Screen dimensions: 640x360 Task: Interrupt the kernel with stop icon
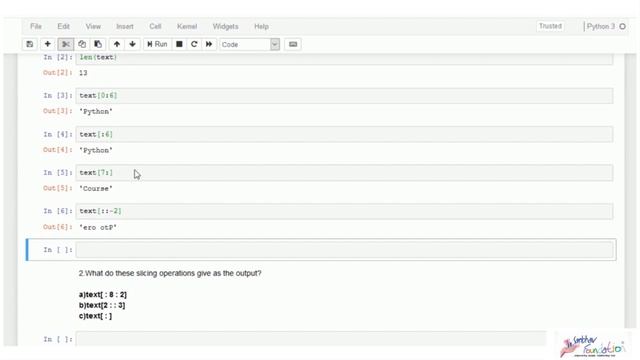tap(179, 44)
